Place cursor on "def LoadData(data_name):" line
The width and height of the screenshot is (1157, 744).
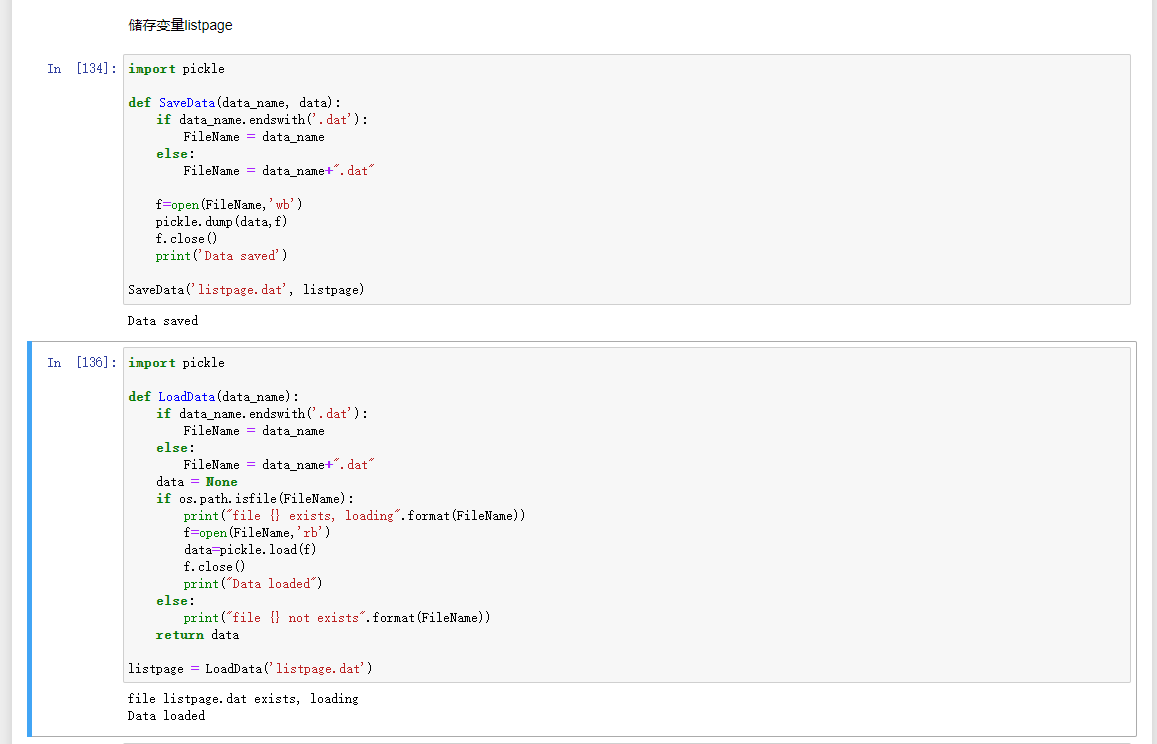click(x=229, y=397)
